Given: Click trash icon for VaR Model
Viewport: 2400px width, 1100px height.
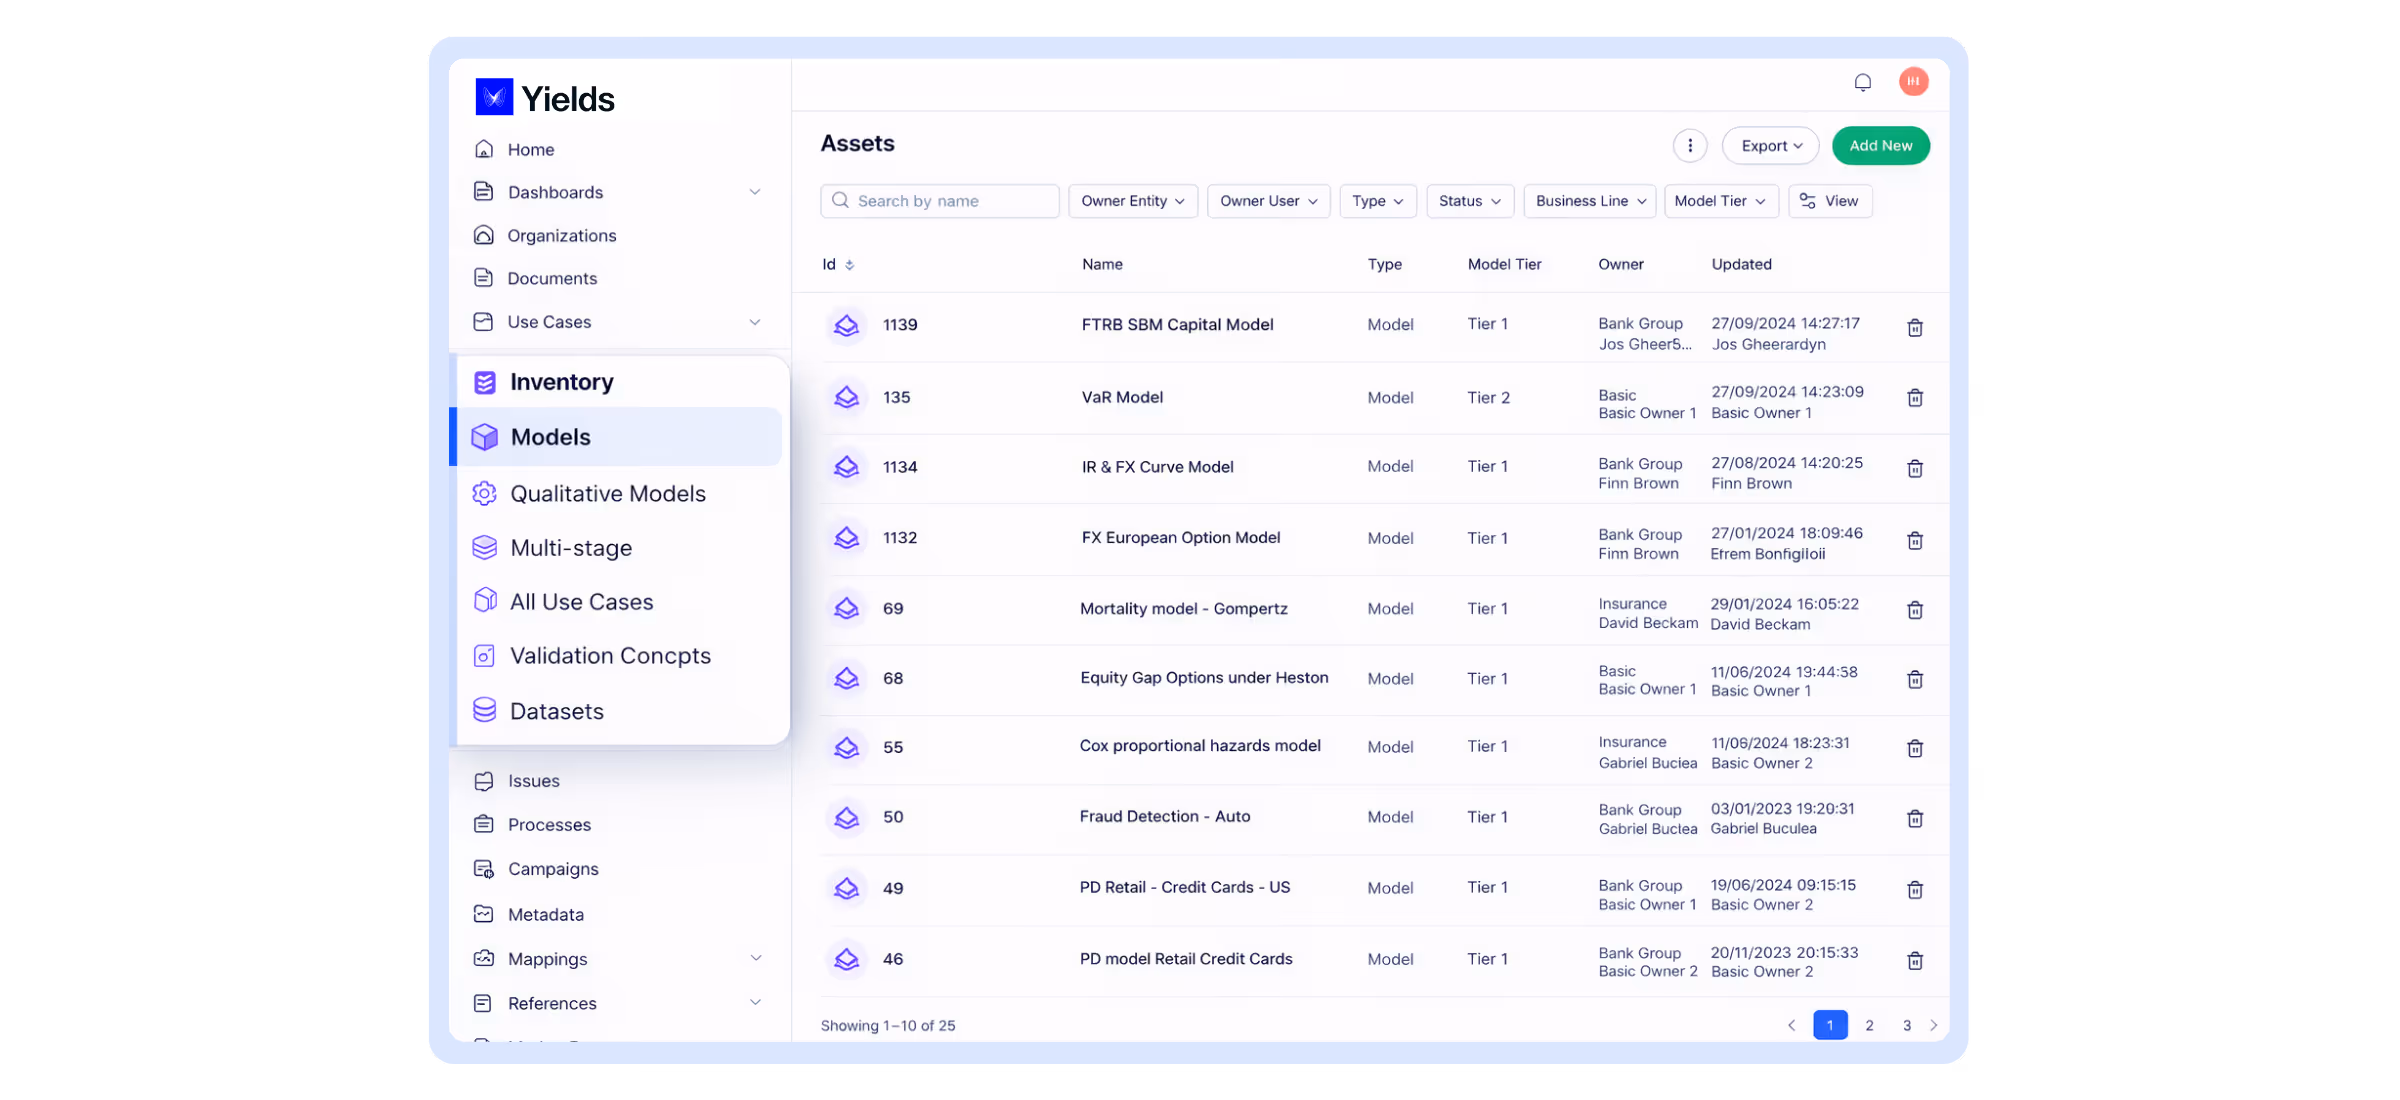Looking at the screenshot, I should point(1914,398).
